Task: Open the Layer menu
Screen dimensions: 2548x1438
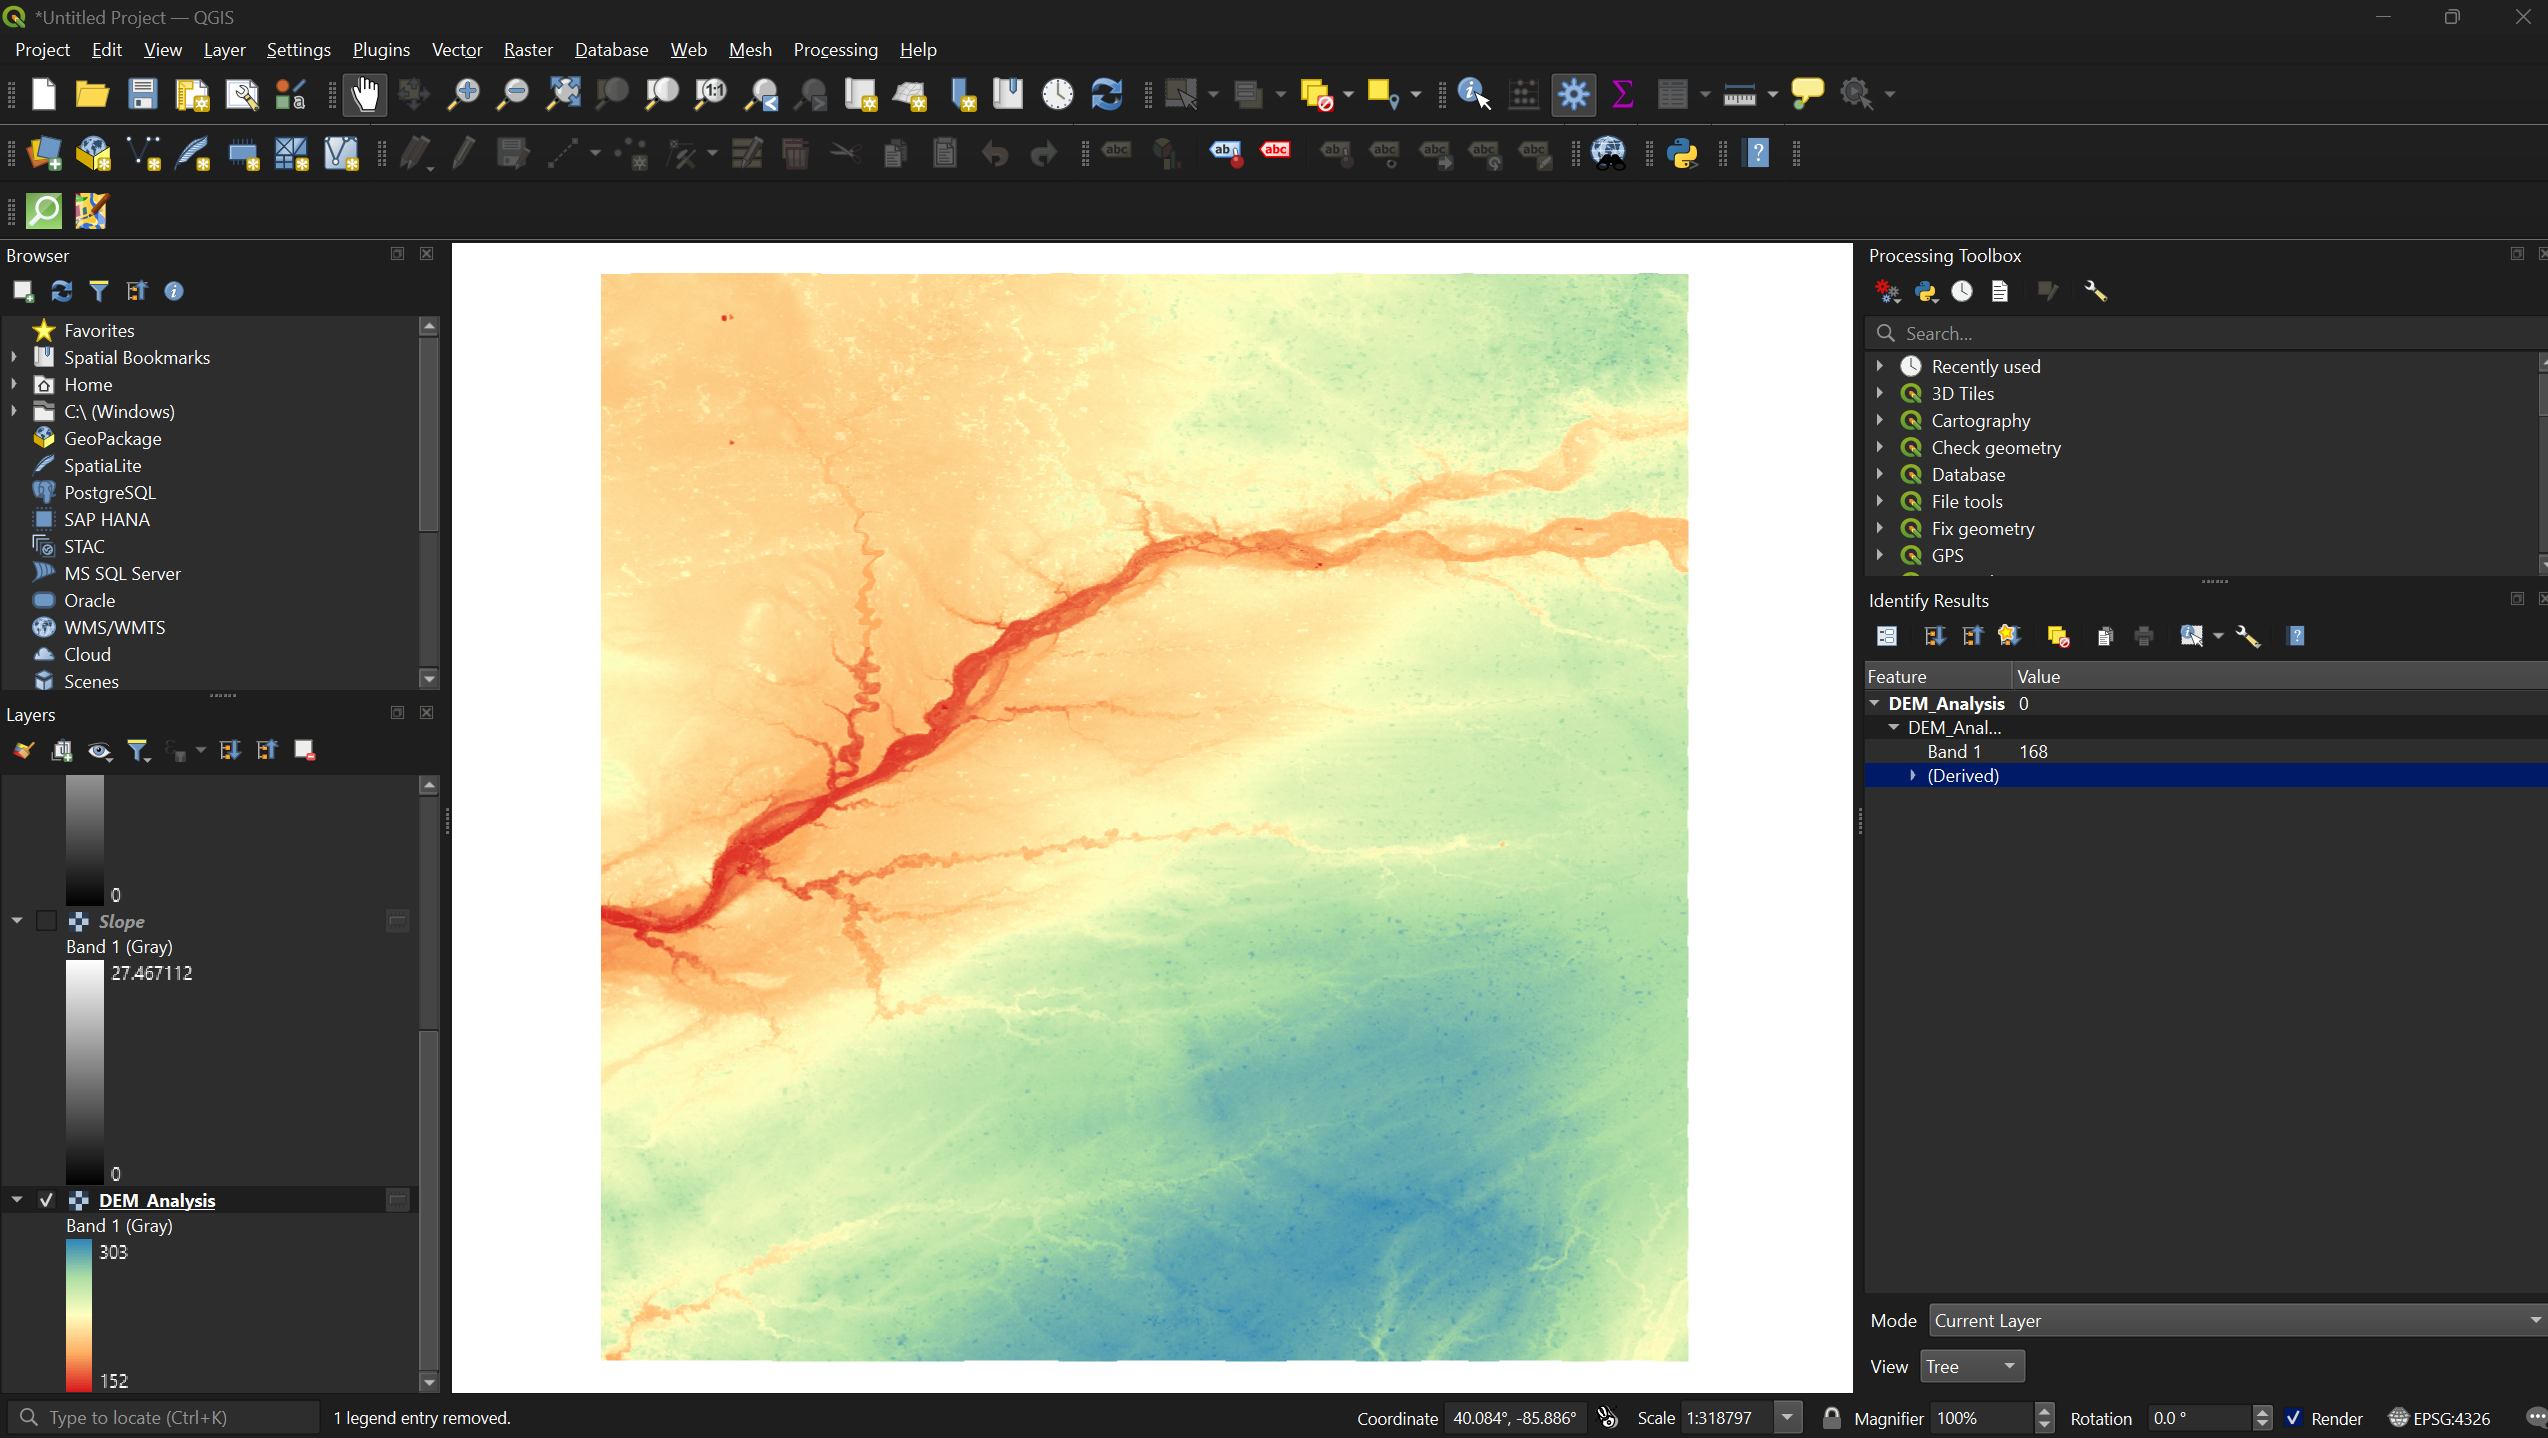Action: coord(224,49)
